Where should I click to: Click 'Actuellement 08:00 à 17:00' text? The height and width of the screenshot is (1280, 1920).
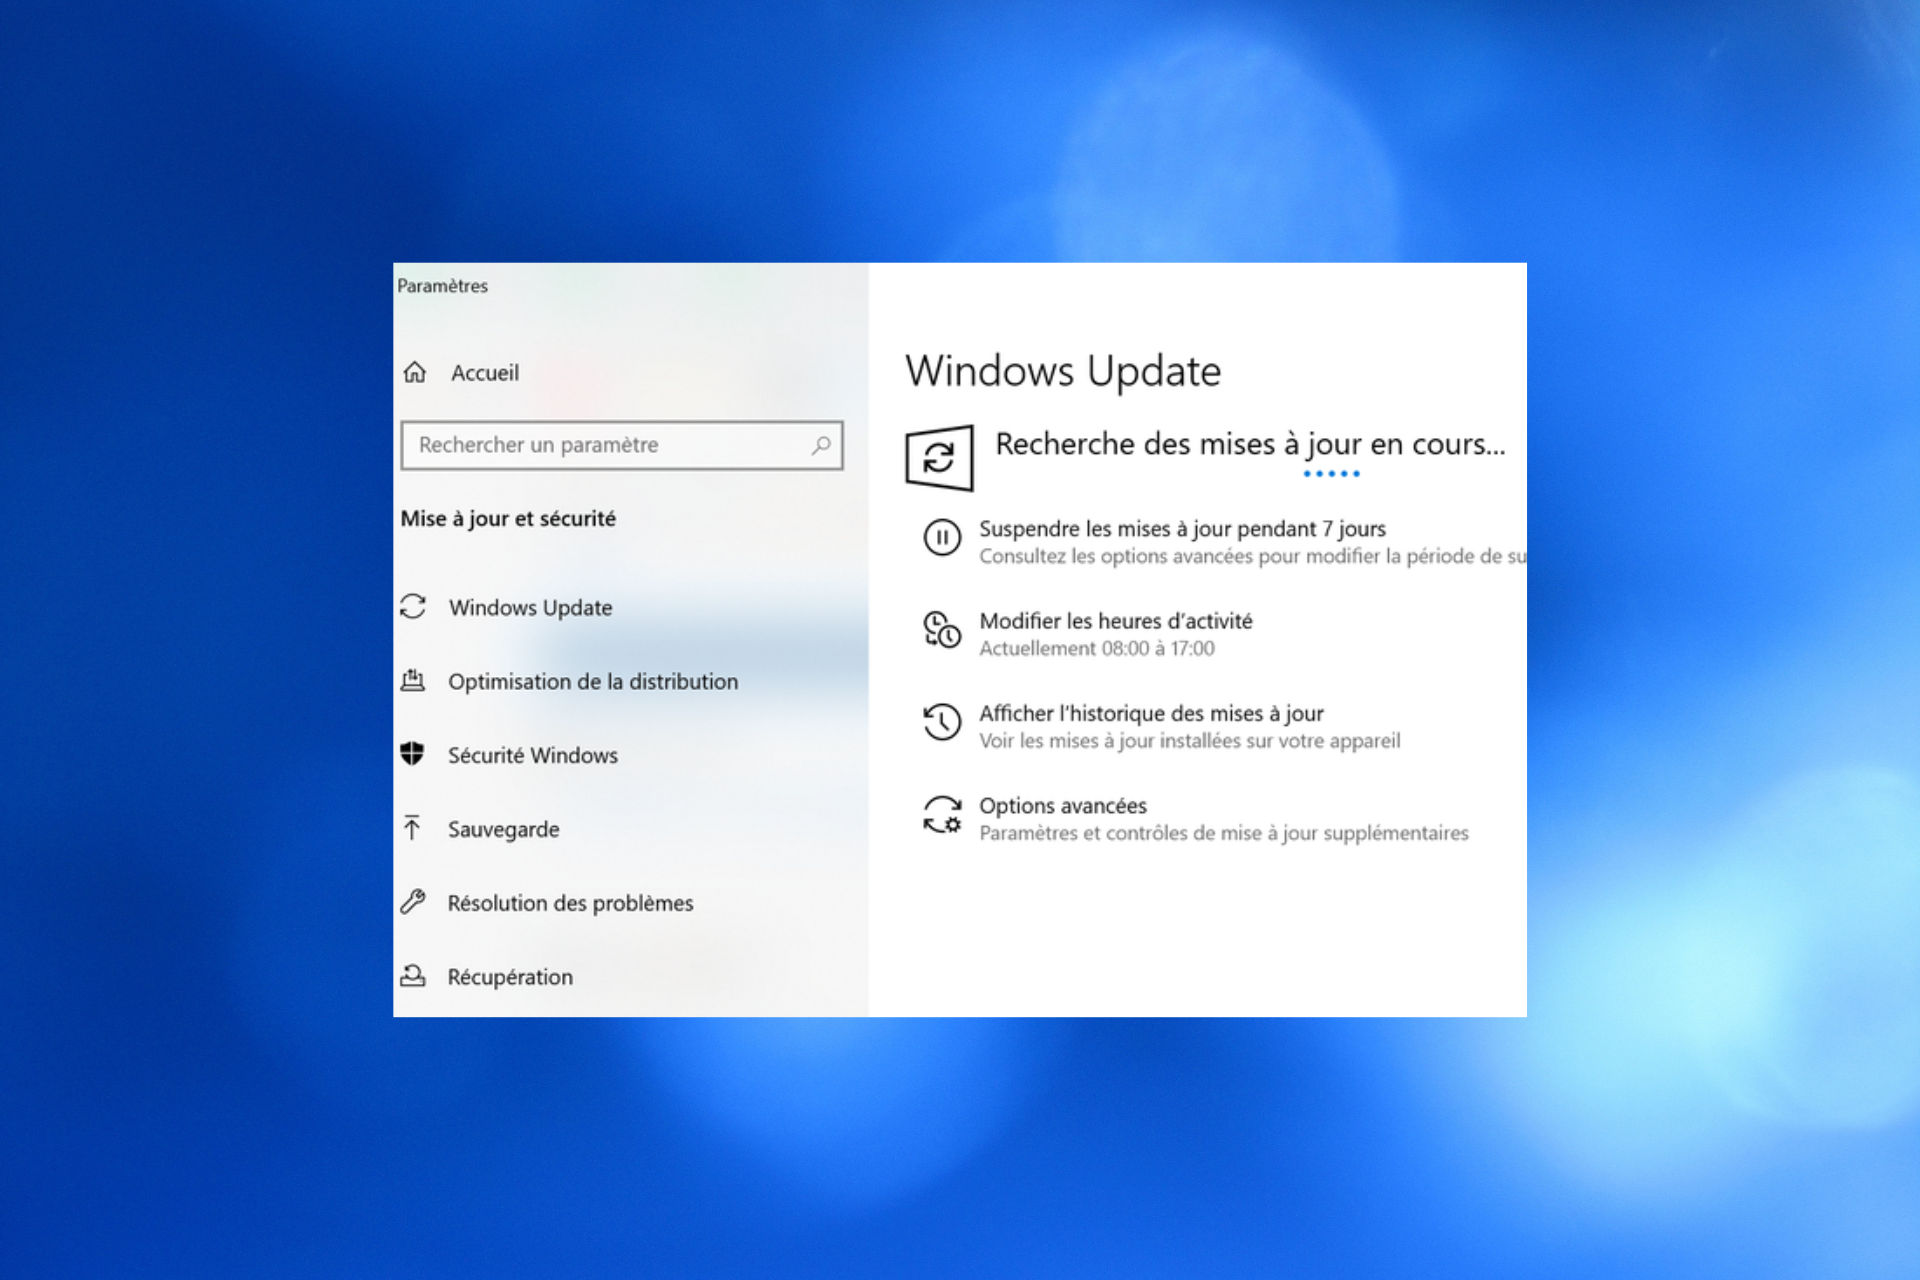1097,649
